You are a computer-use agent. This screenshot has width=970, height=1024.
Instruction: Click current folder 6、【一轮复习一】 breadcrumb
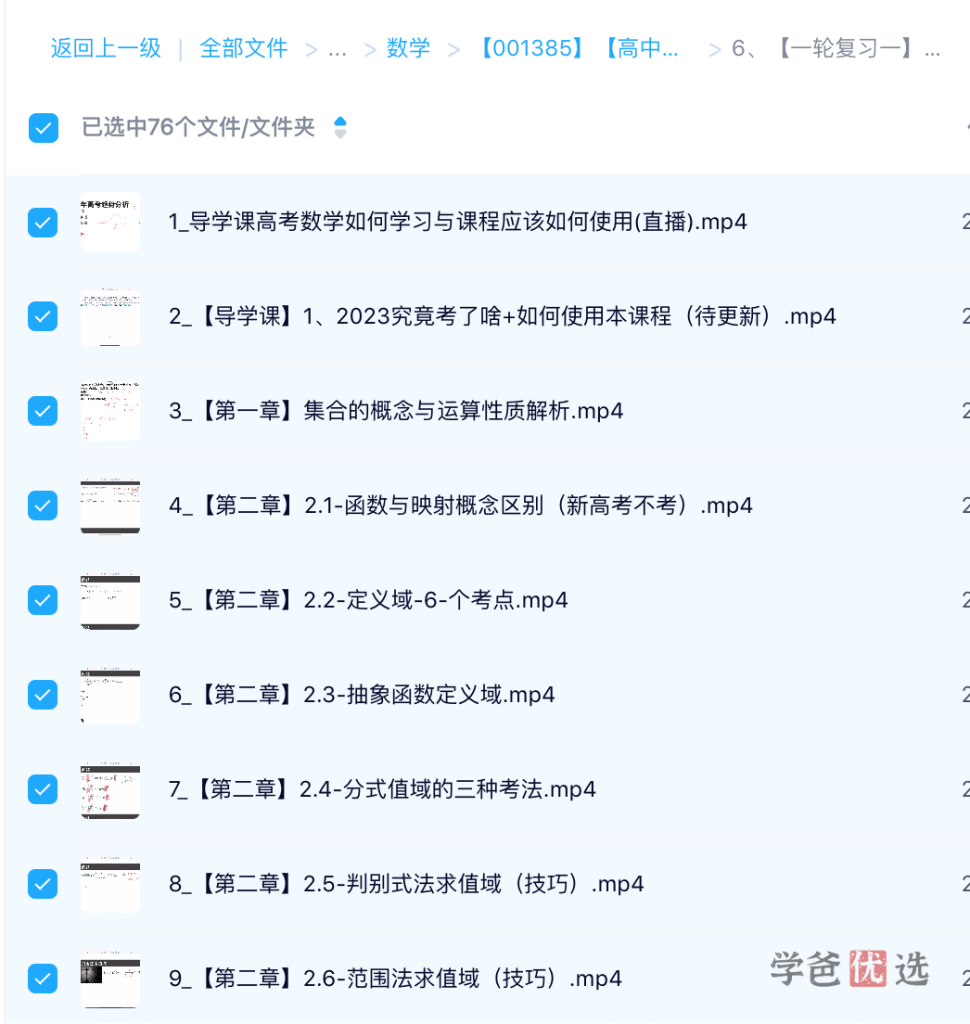[x=836, y=48]
